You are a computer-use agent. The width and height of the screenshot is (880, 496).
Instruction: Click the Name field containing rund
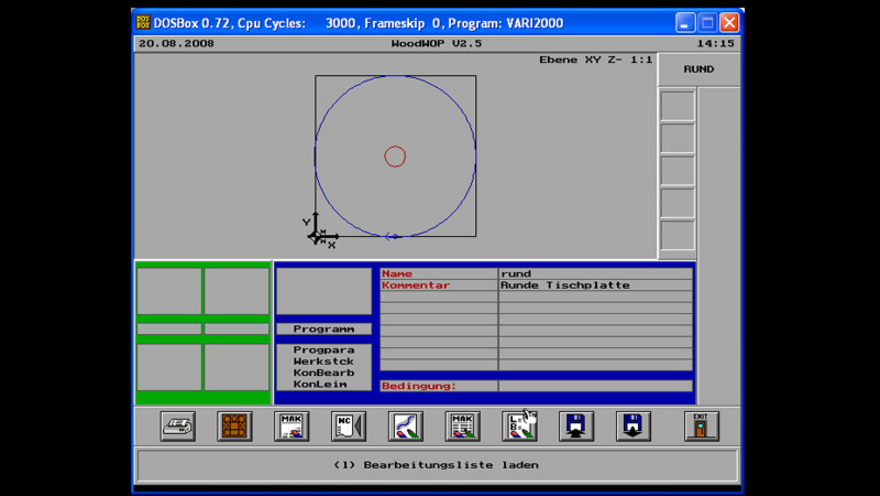pos(595,274)
